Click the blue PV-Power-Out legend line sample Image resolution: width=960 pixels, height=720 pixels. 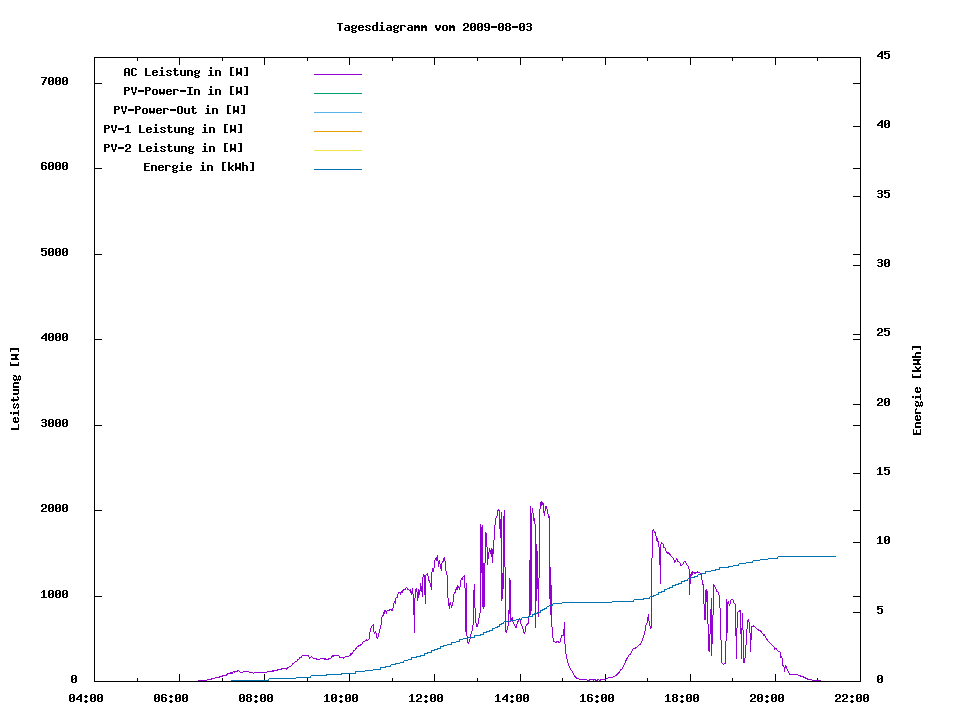point(337,112)
